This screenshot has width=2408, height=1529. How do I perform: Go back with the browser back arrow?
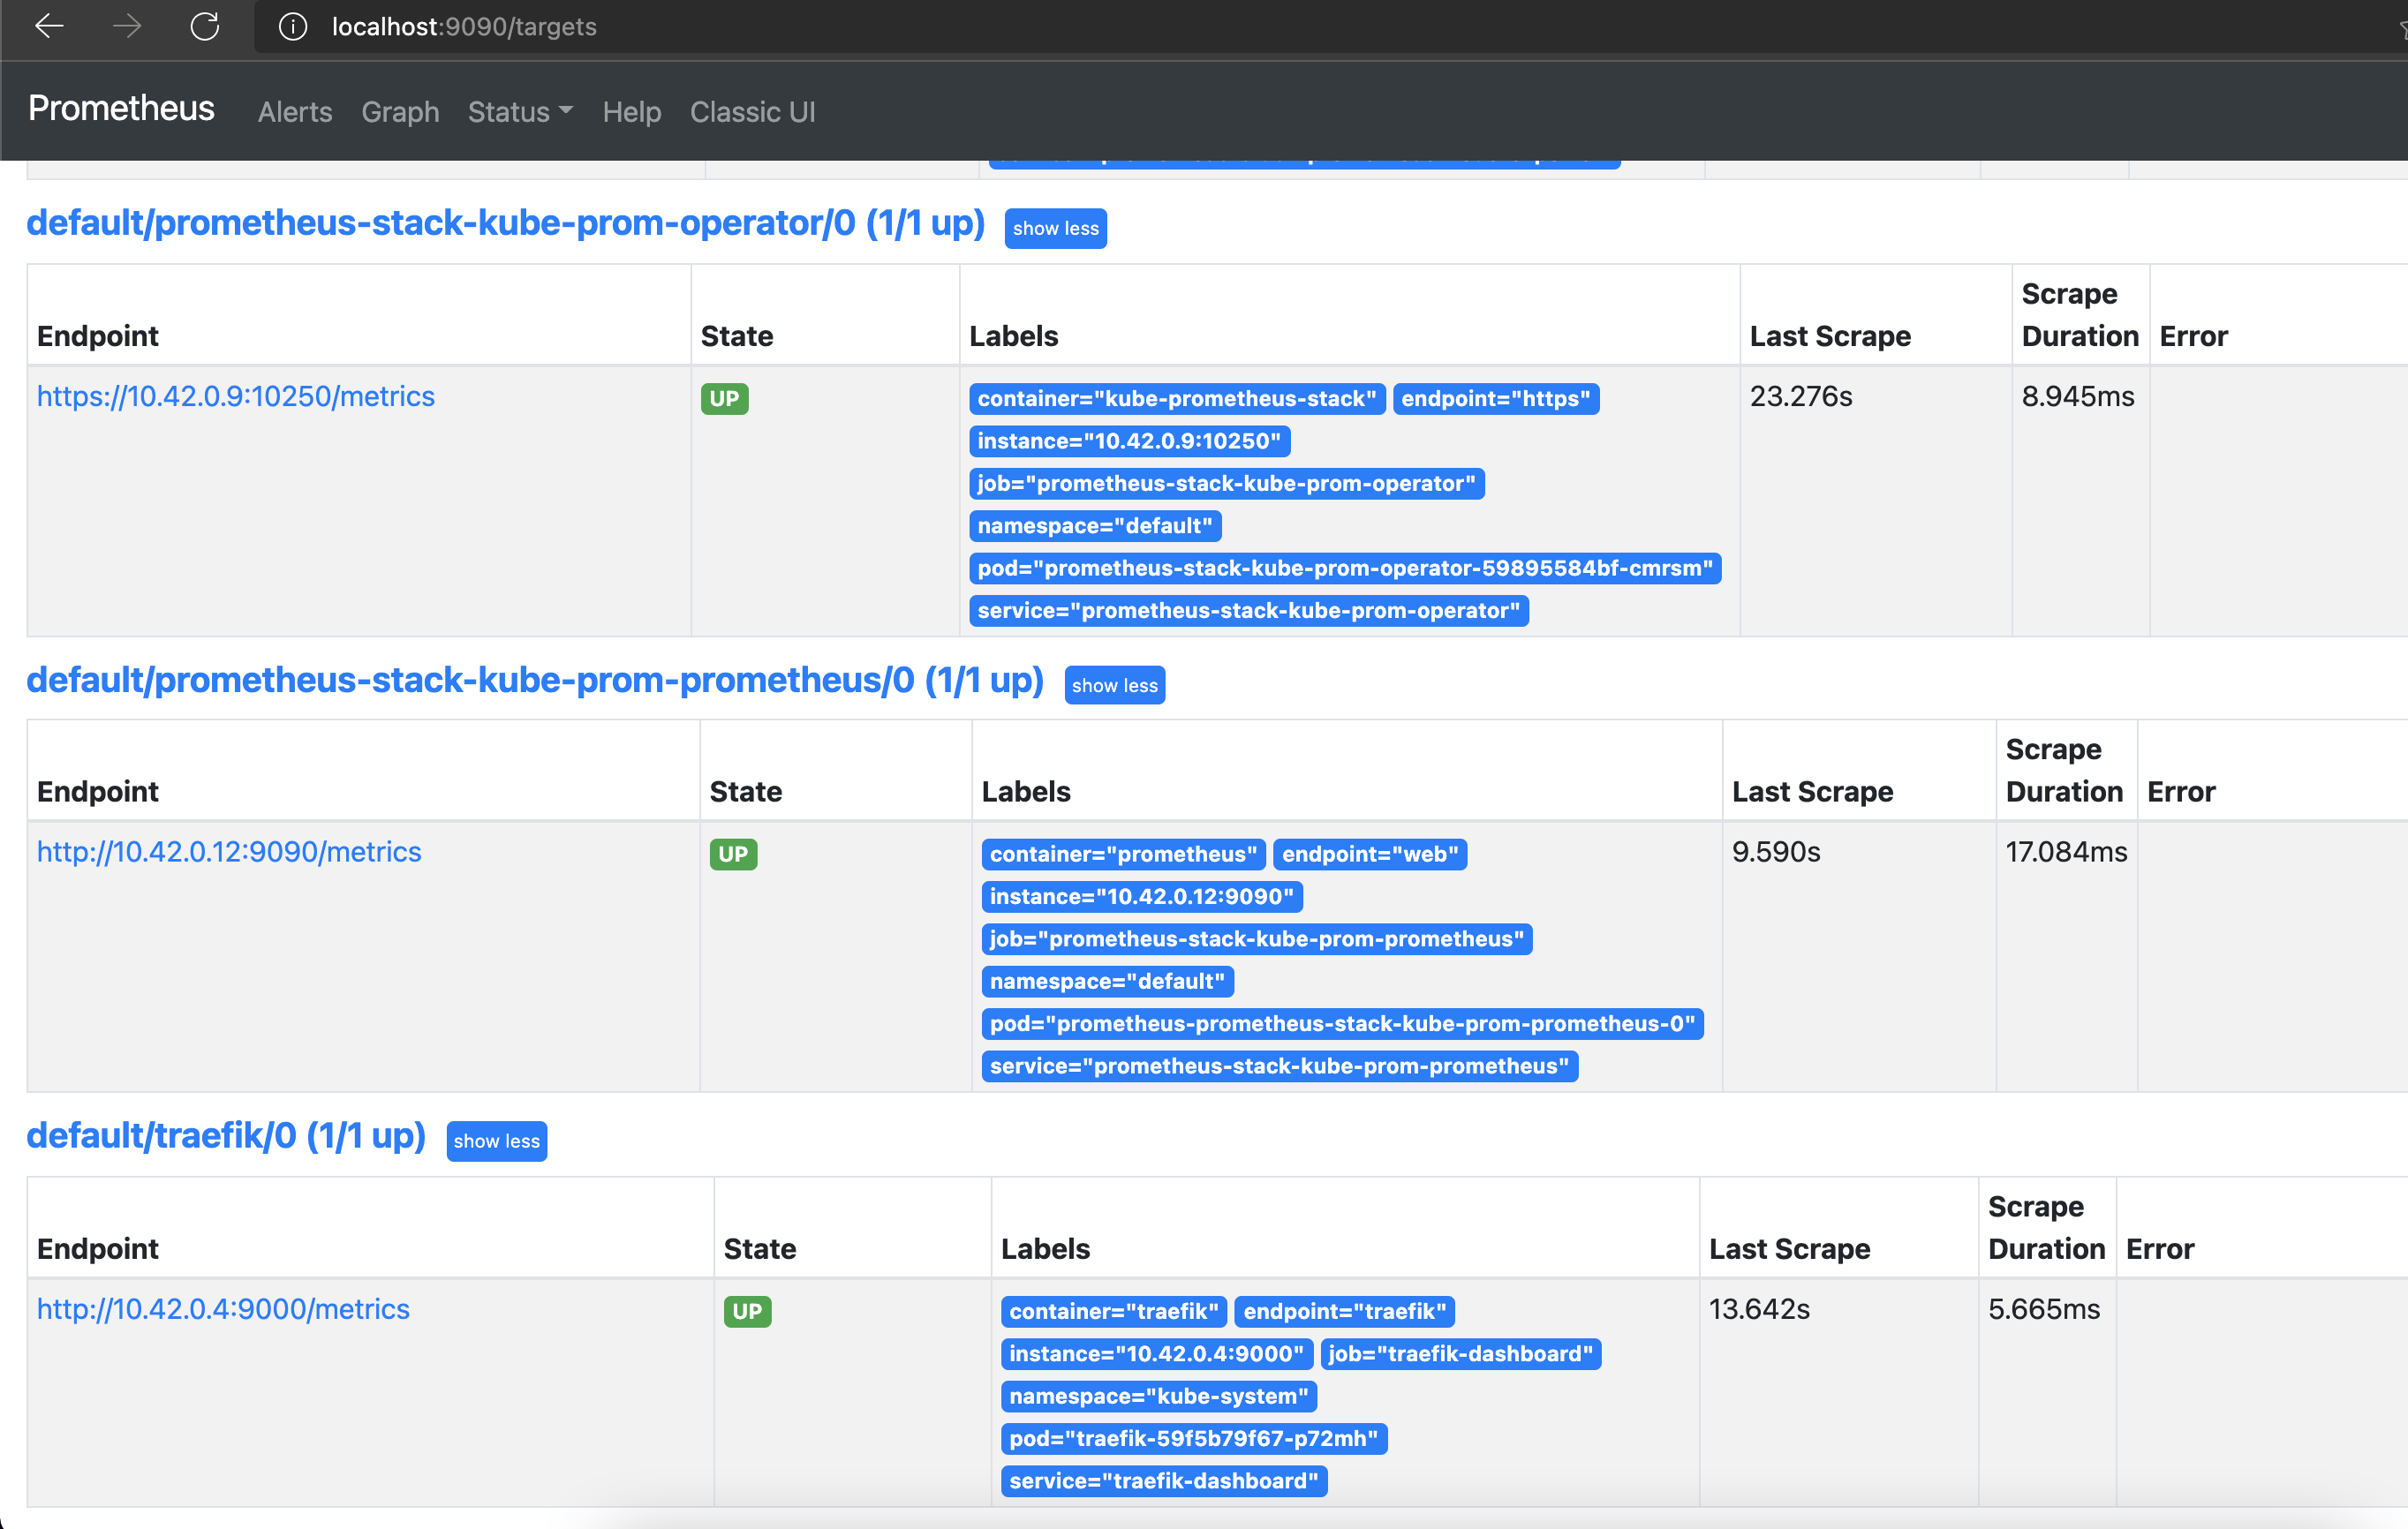click(49, 26)
